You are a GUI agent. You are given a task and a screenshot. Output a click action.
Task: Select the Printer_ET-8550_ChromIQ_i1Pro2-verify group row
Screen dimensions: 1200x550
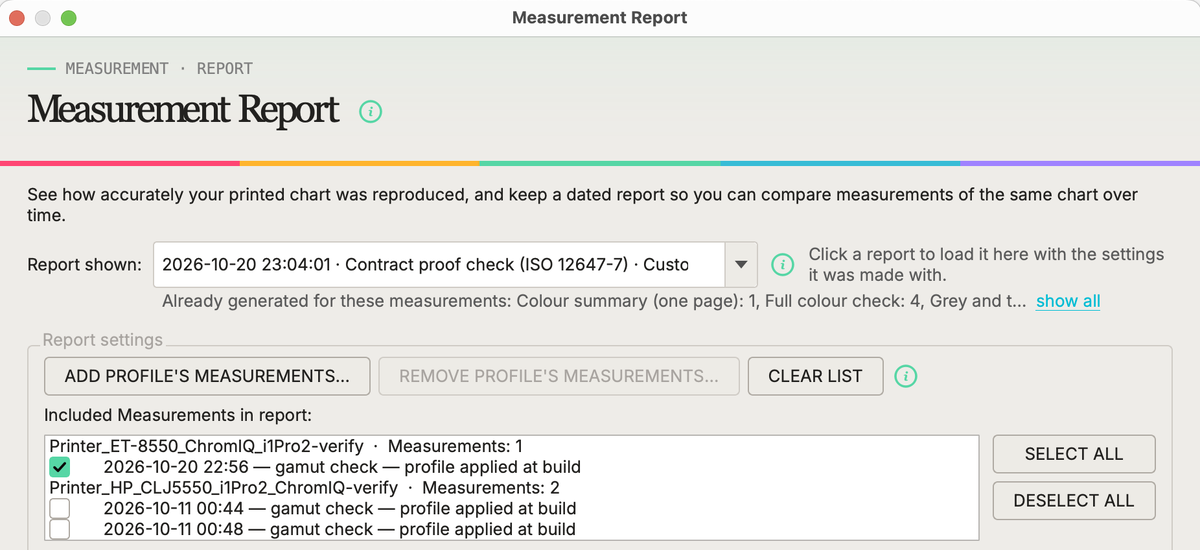pos(511,446)
